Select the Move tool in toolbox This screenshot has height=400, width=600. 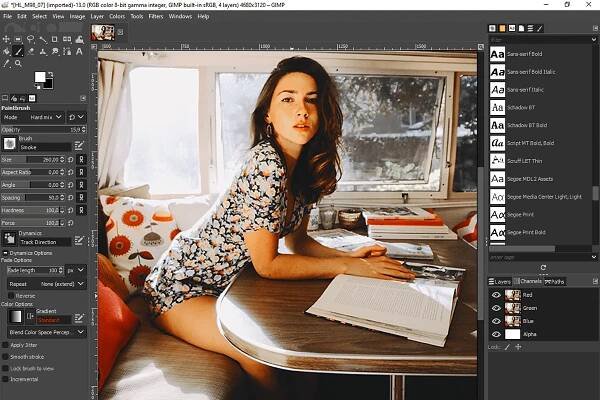coord(6,38)
